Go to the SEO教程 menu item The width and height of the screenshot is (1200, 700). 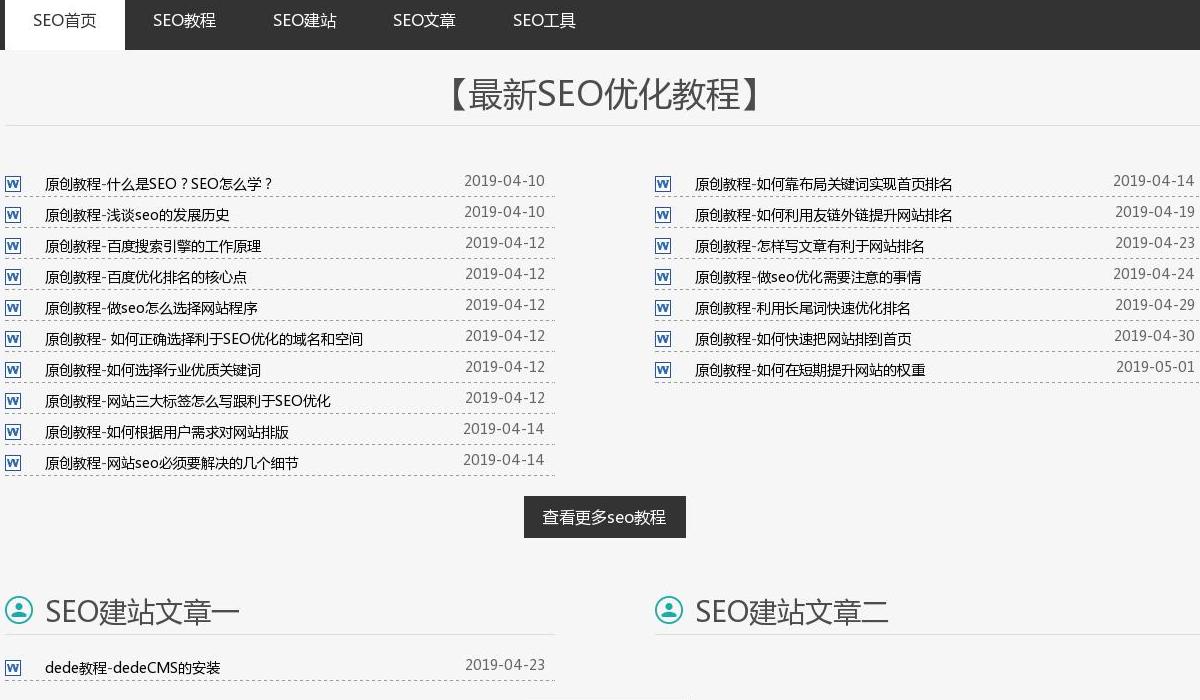185,21
